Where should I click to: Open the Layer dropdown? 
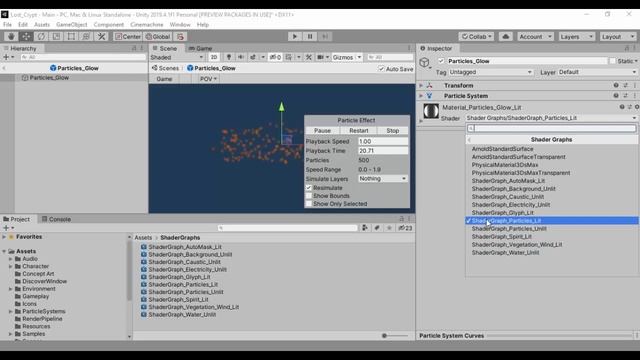(x=597, y=72)
